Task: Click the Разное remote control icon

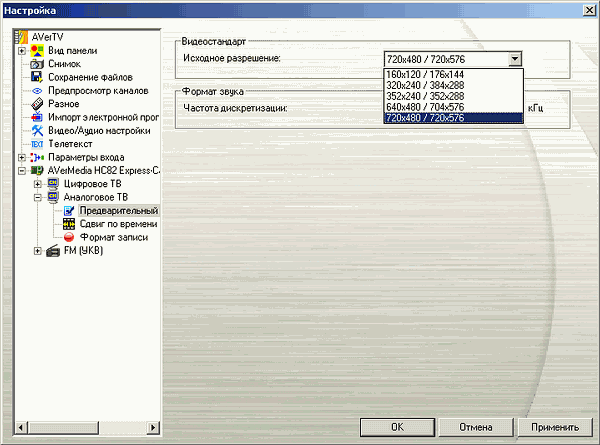Action: click(37, 104)
